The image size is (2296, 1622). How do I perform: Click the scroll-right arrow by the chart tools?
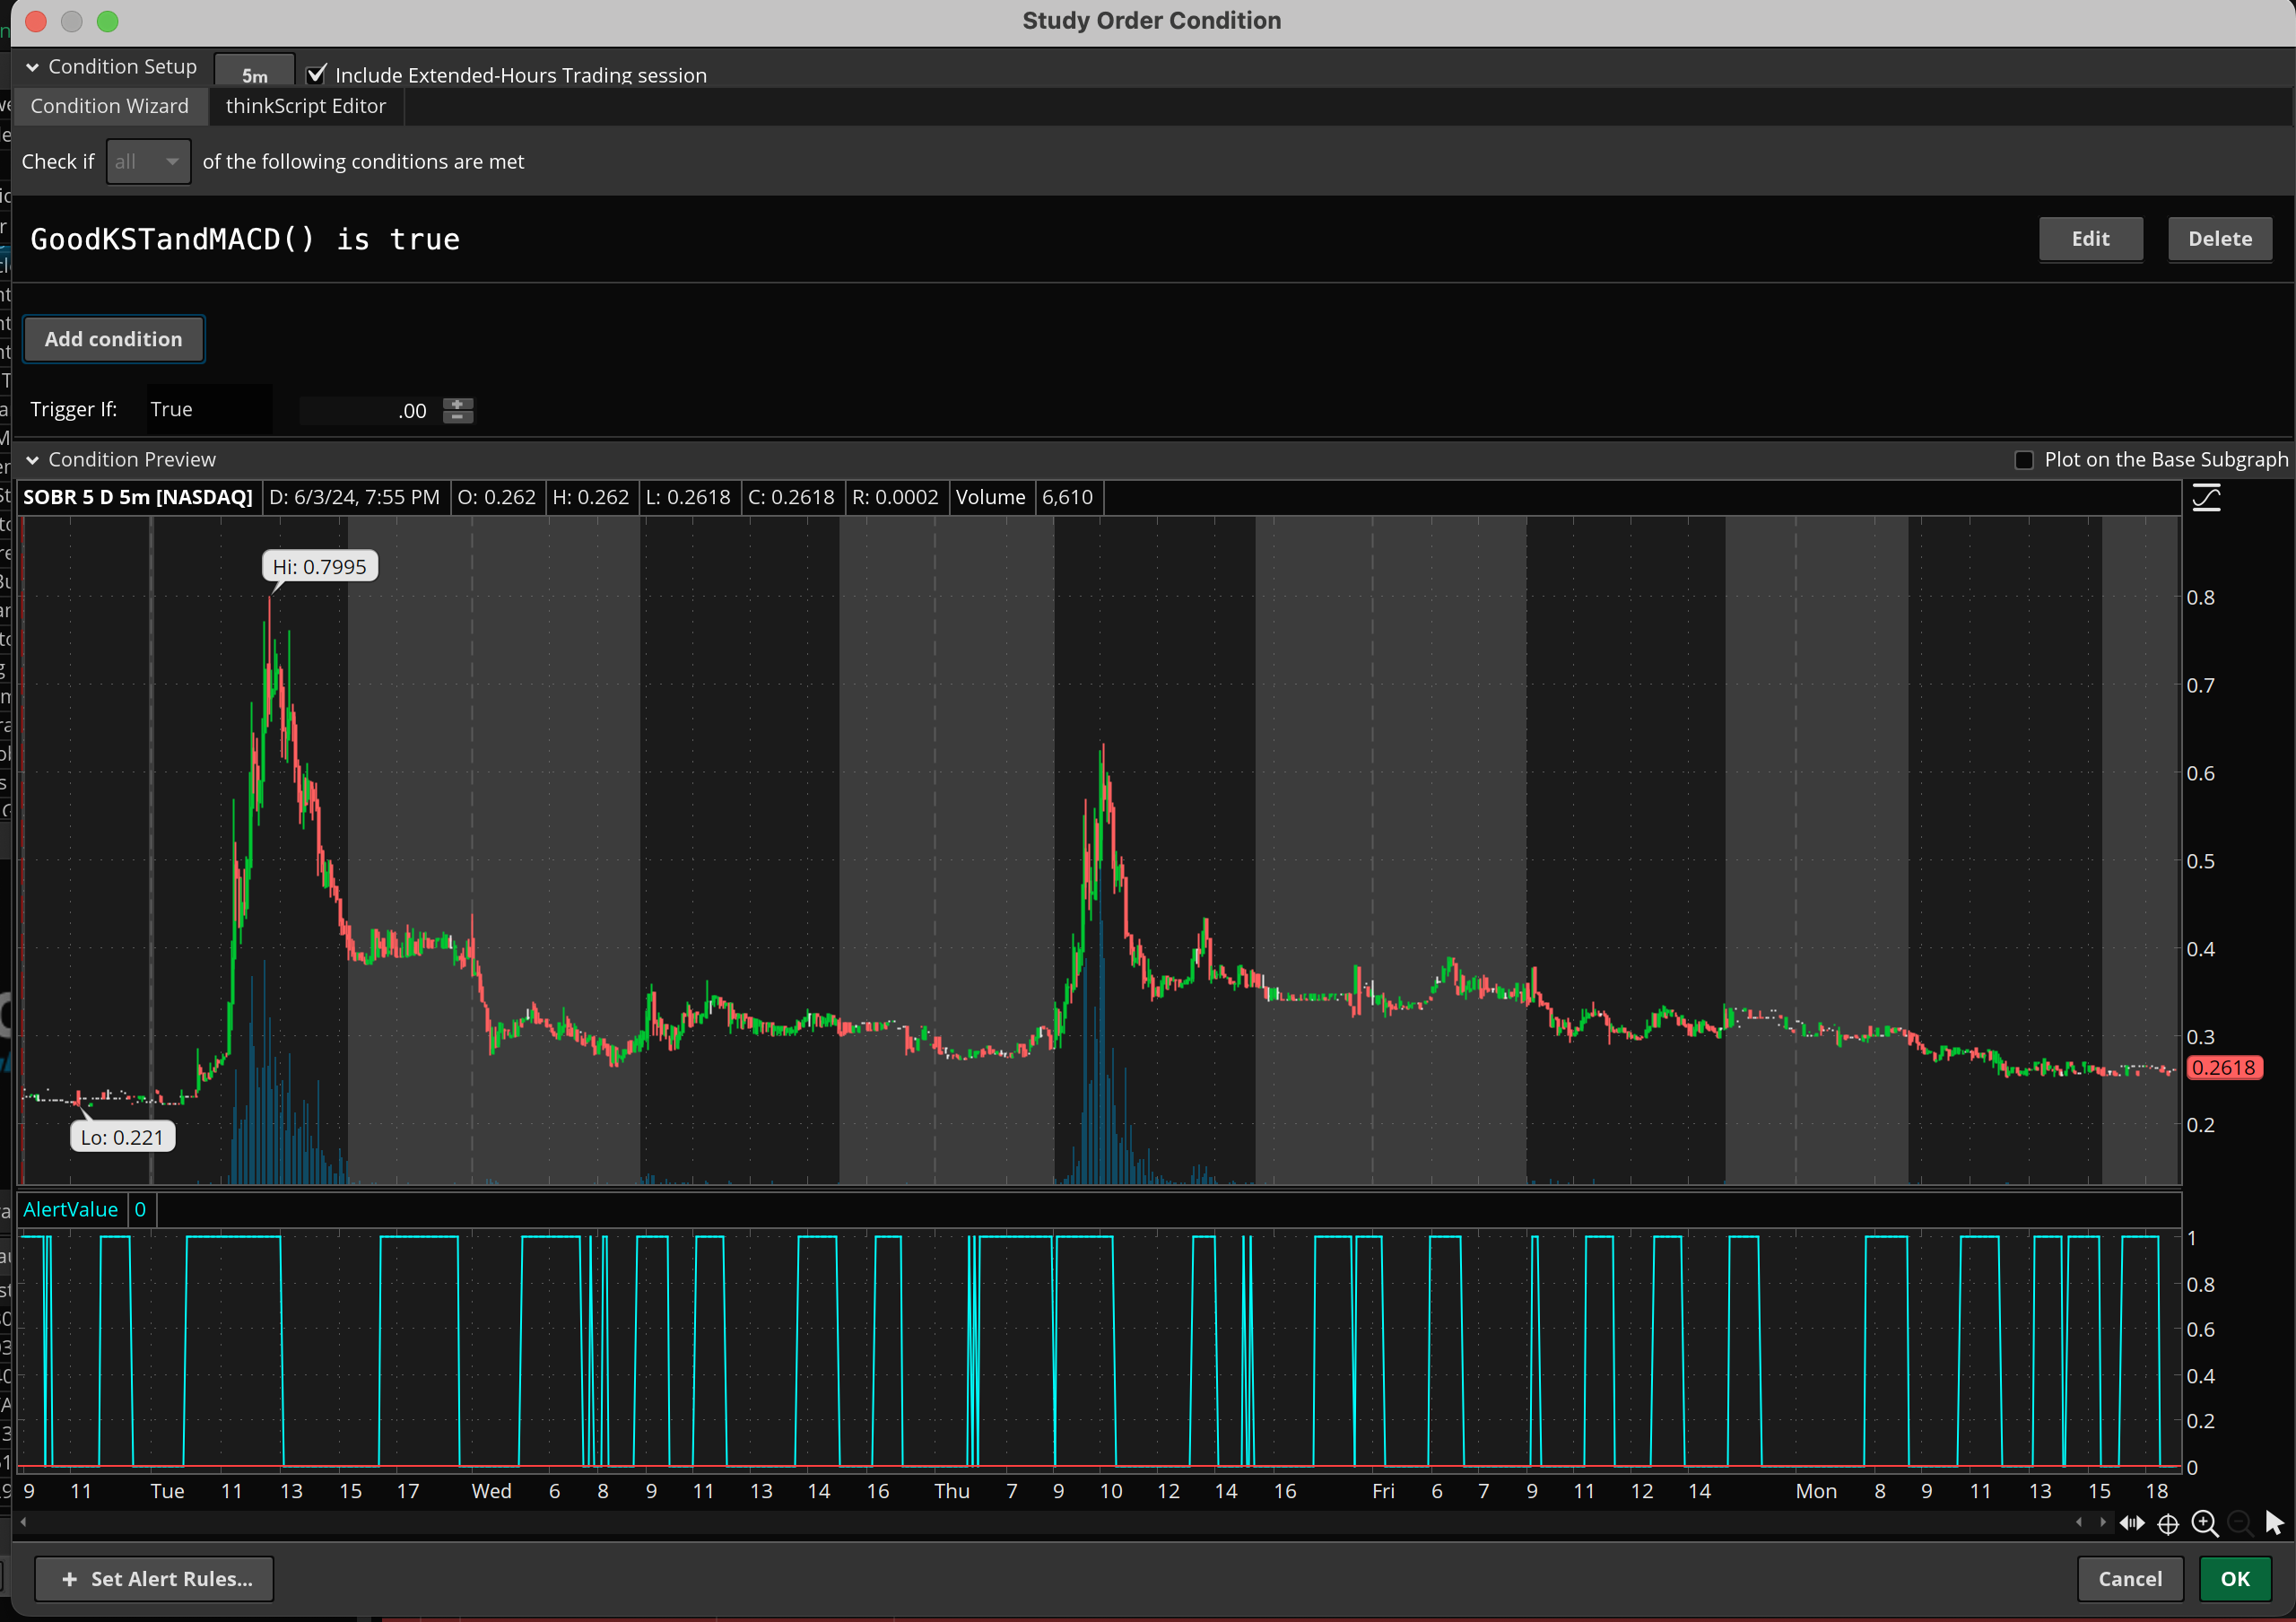click(x=2102, y=1522)
